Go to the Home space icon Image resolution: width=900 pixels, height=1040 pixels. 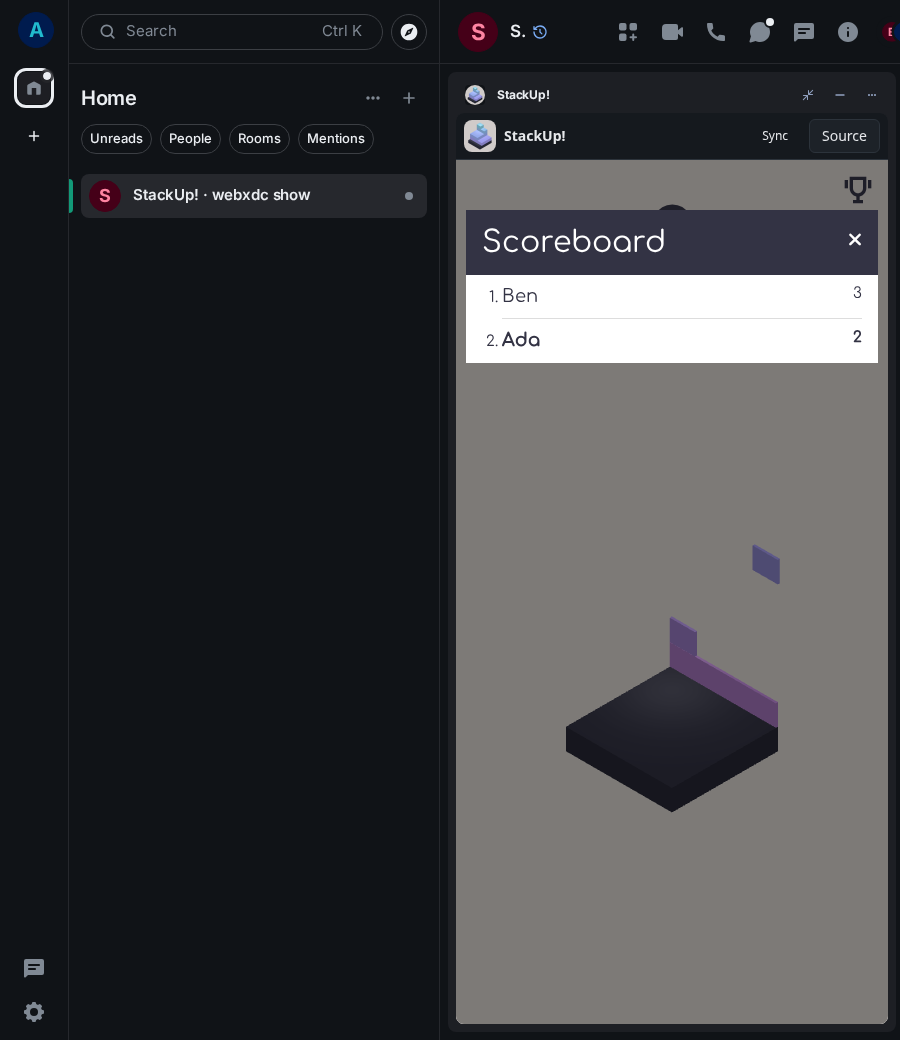coord(34,88)
